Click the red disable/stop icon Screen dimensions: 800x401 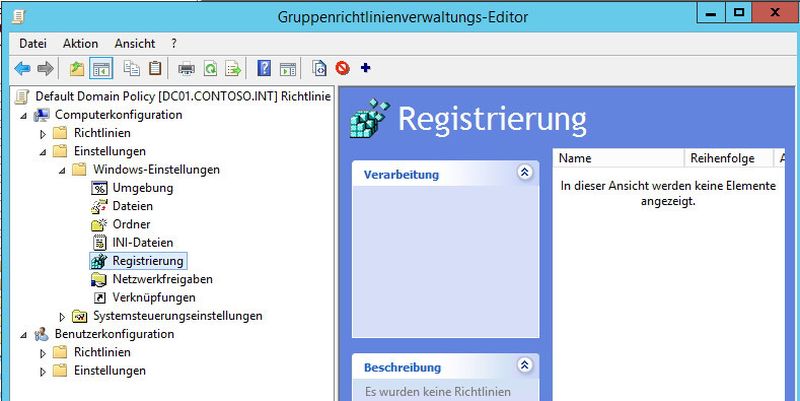point(342,68)
